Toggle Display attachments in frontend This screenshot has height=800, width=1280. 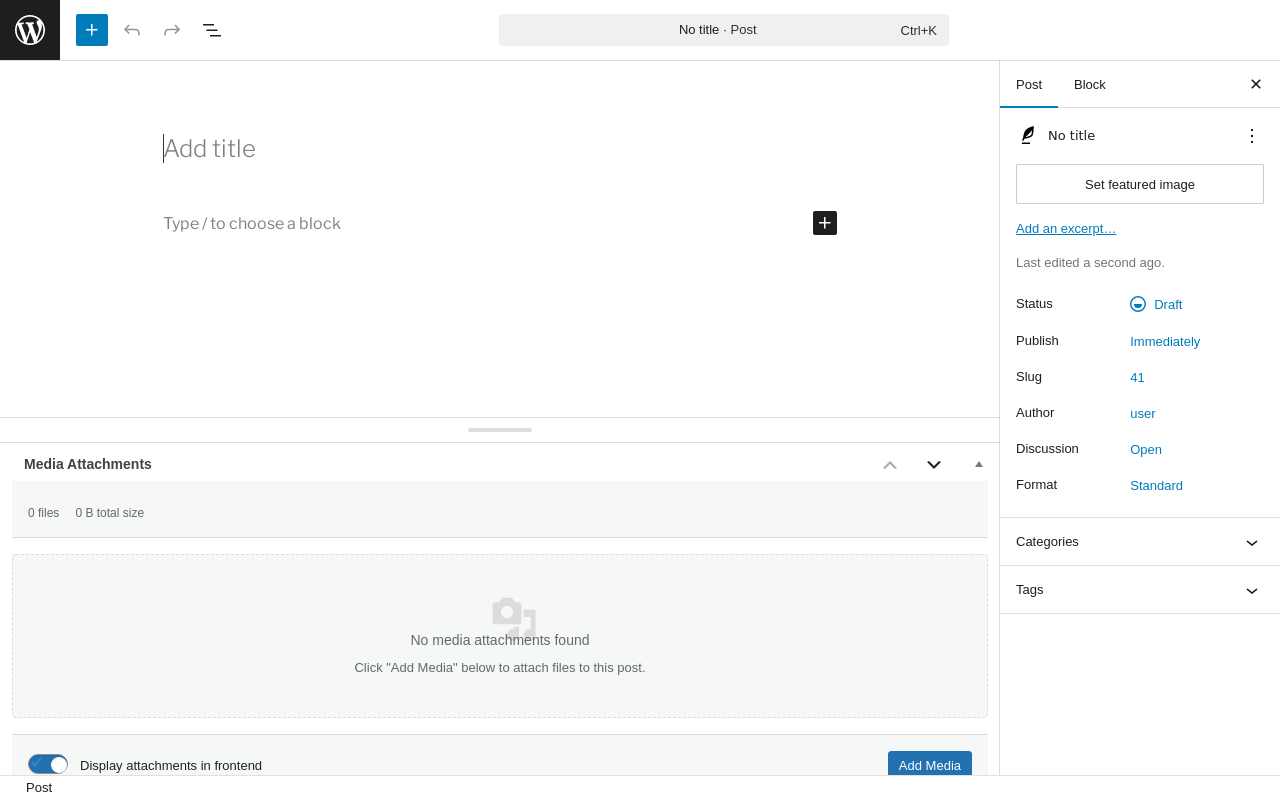click(x=48, y=765)
